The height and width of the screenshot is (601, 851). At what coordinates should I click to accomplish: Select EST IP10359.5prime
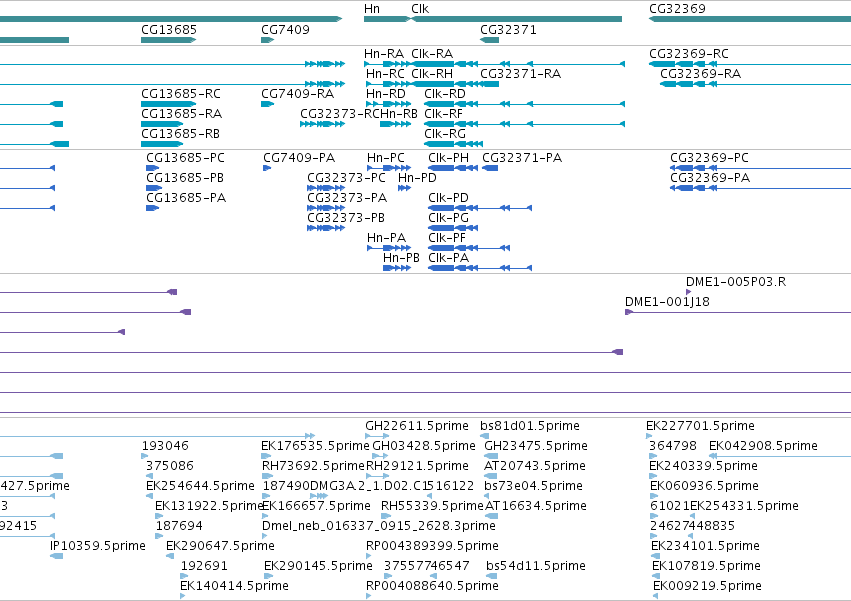click(x=98, y=546)
